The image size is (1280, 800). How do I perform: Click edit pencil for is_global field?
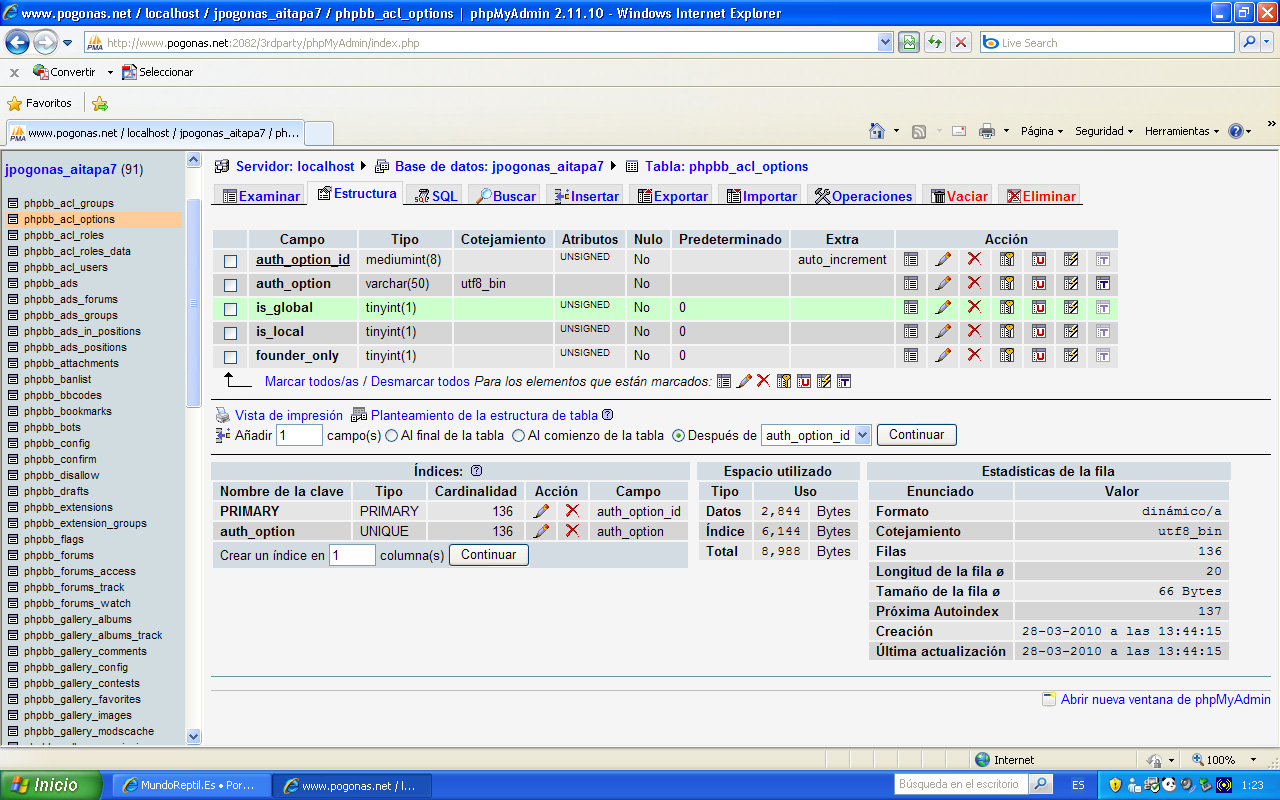point(943,307)
